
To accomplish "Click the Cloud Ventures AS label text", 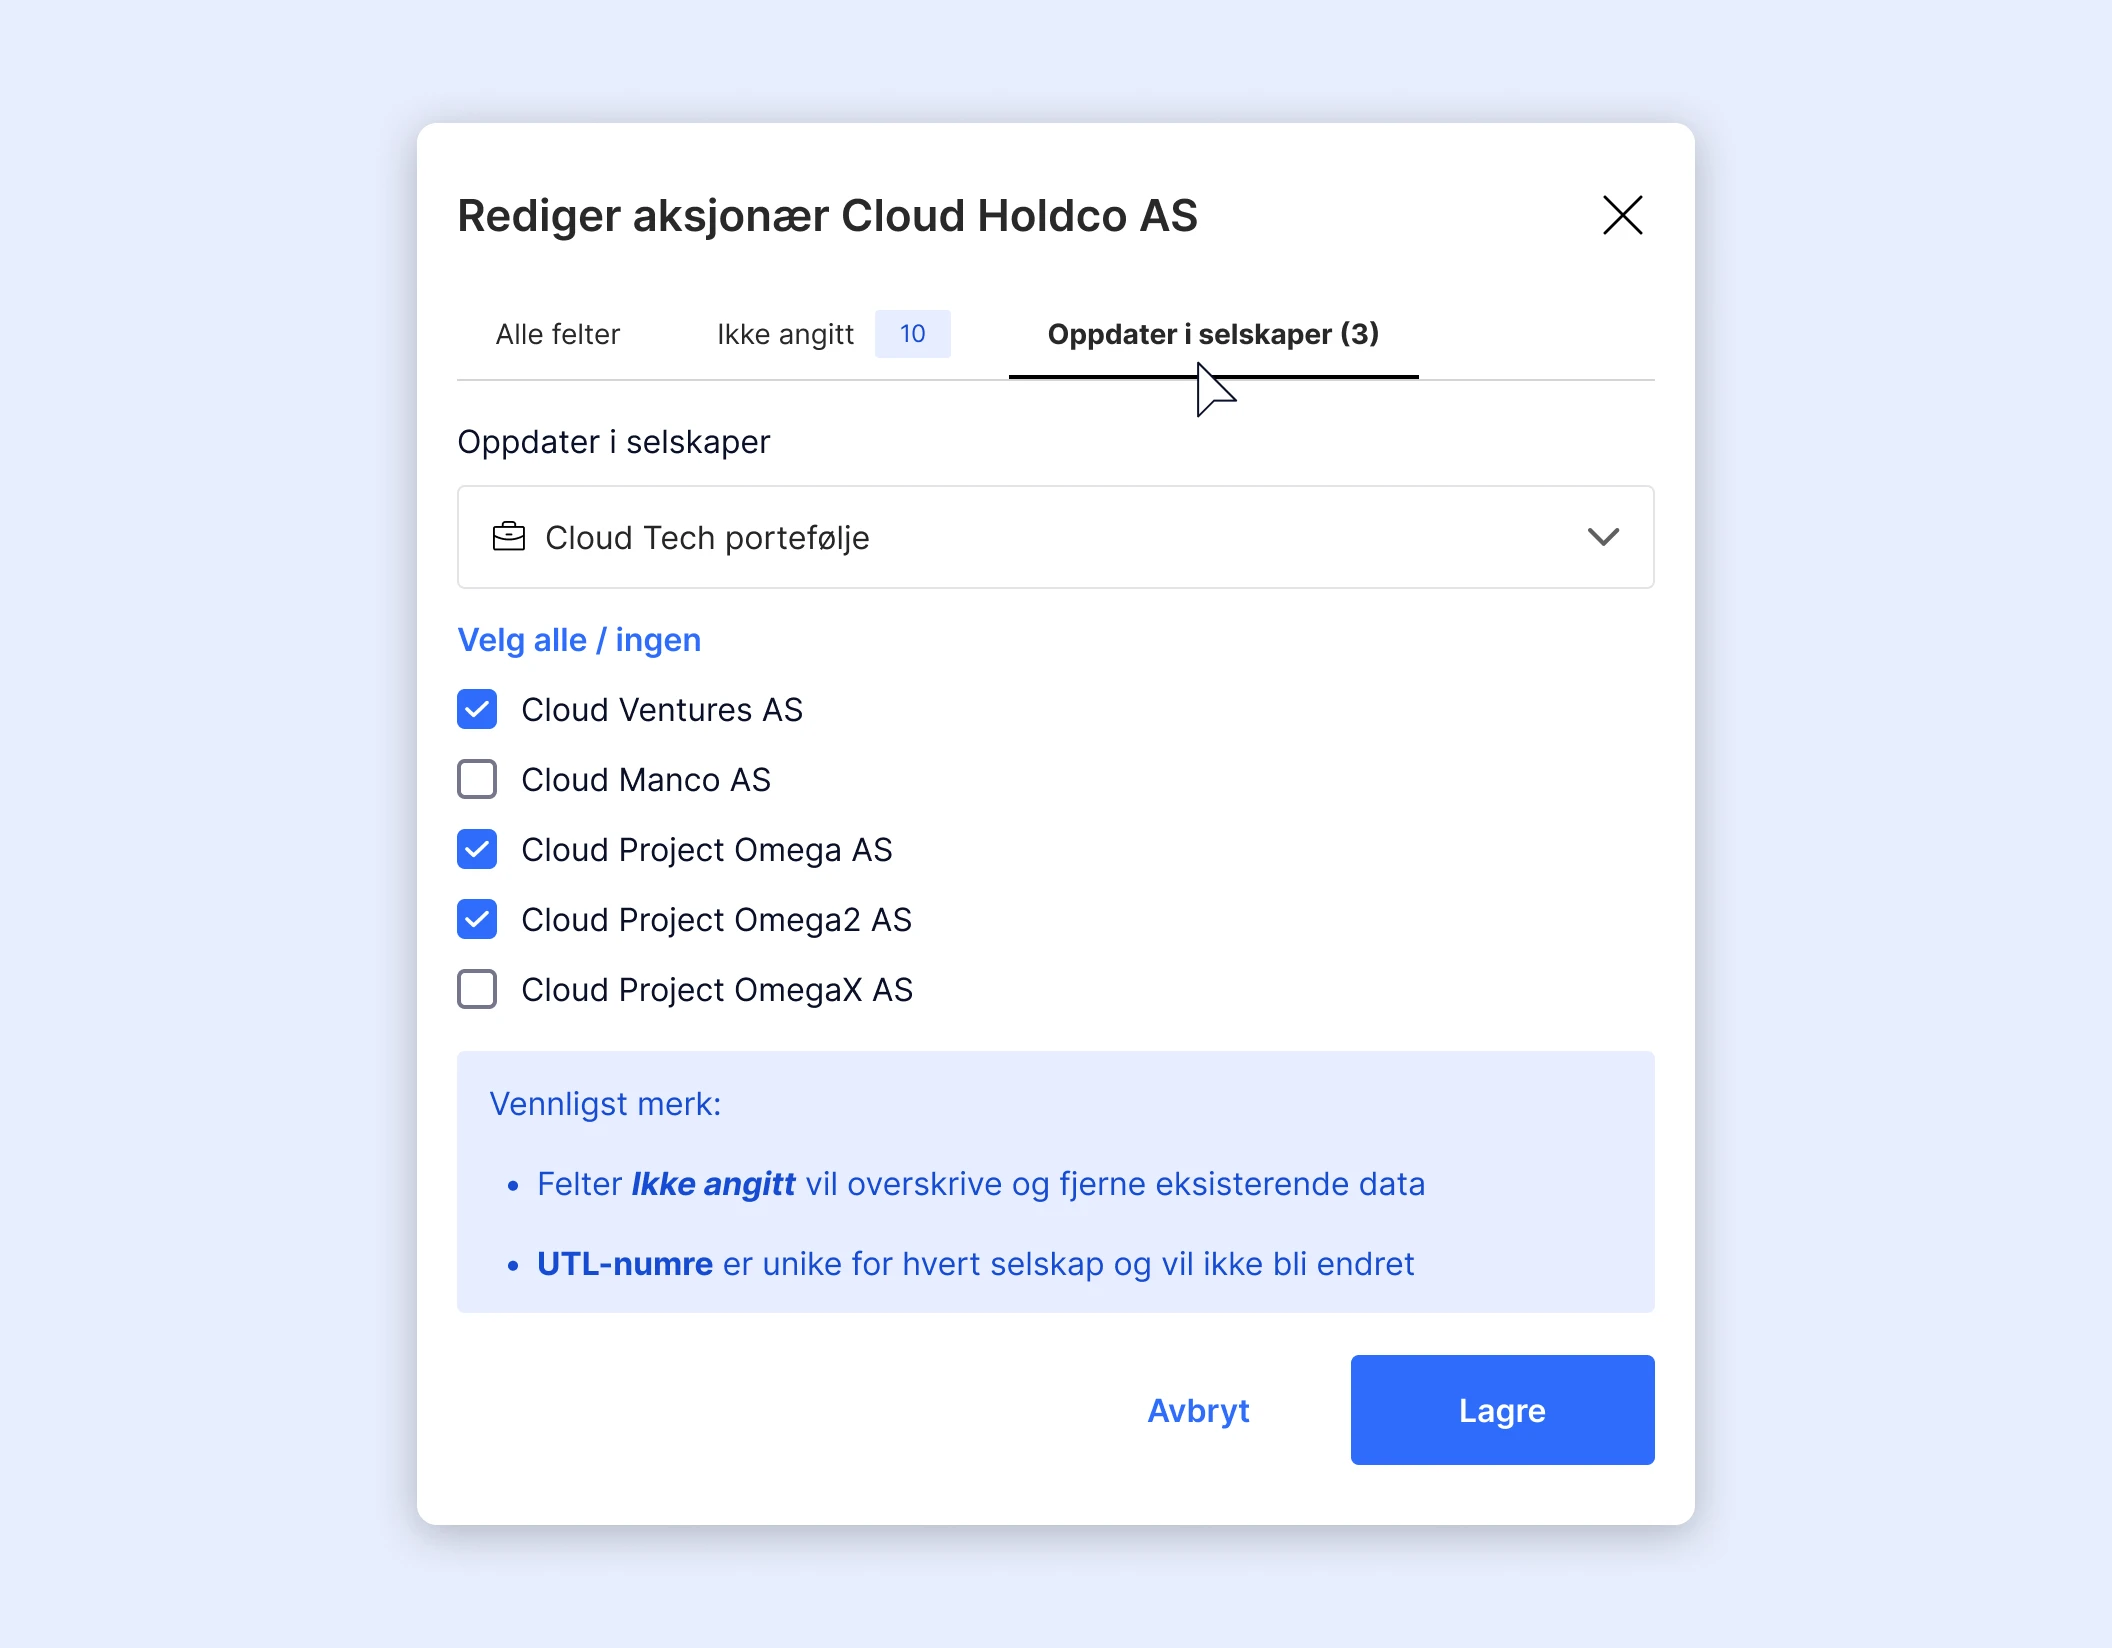I will click(662, 709).
